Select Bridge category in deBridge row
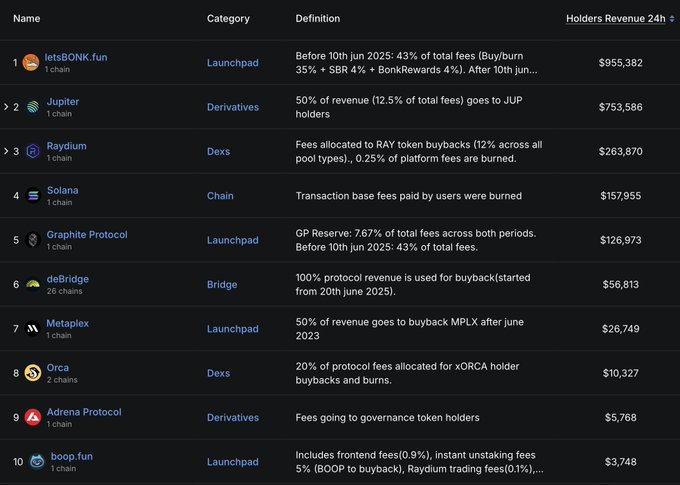The height and width of the screenshot is (485, 680). pos(222,285)
